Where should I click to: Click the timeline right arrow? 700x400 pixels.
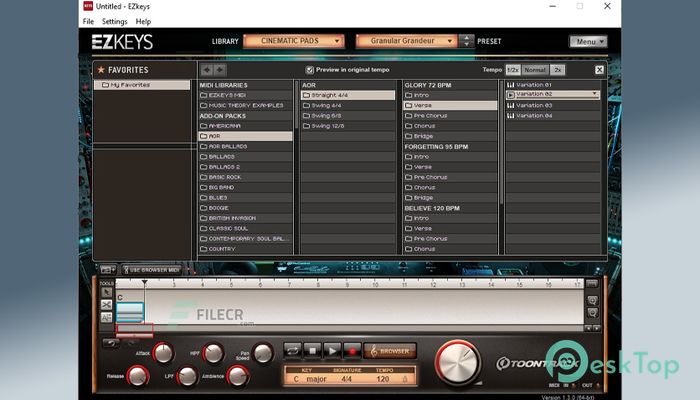pos(596,328)
